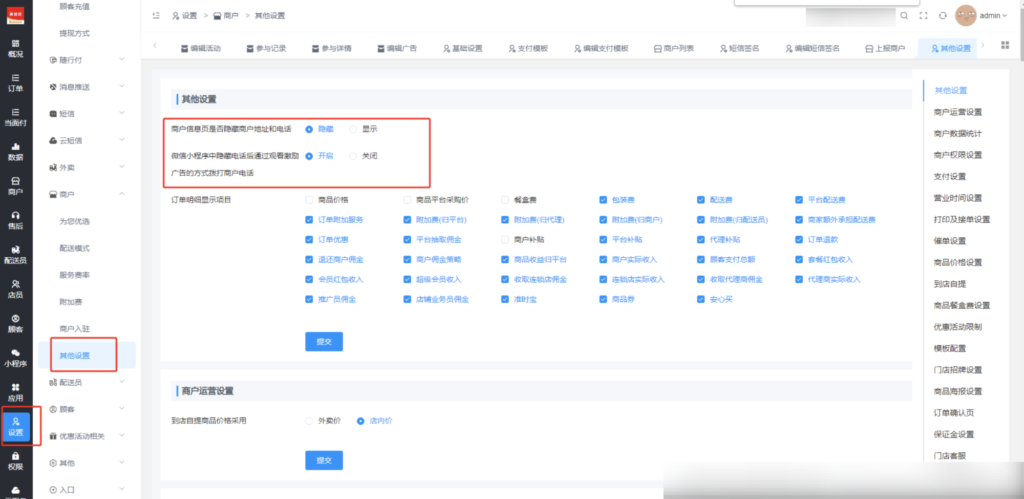
Task: Select the 外卖价 radio option
Action: [310, 421]
